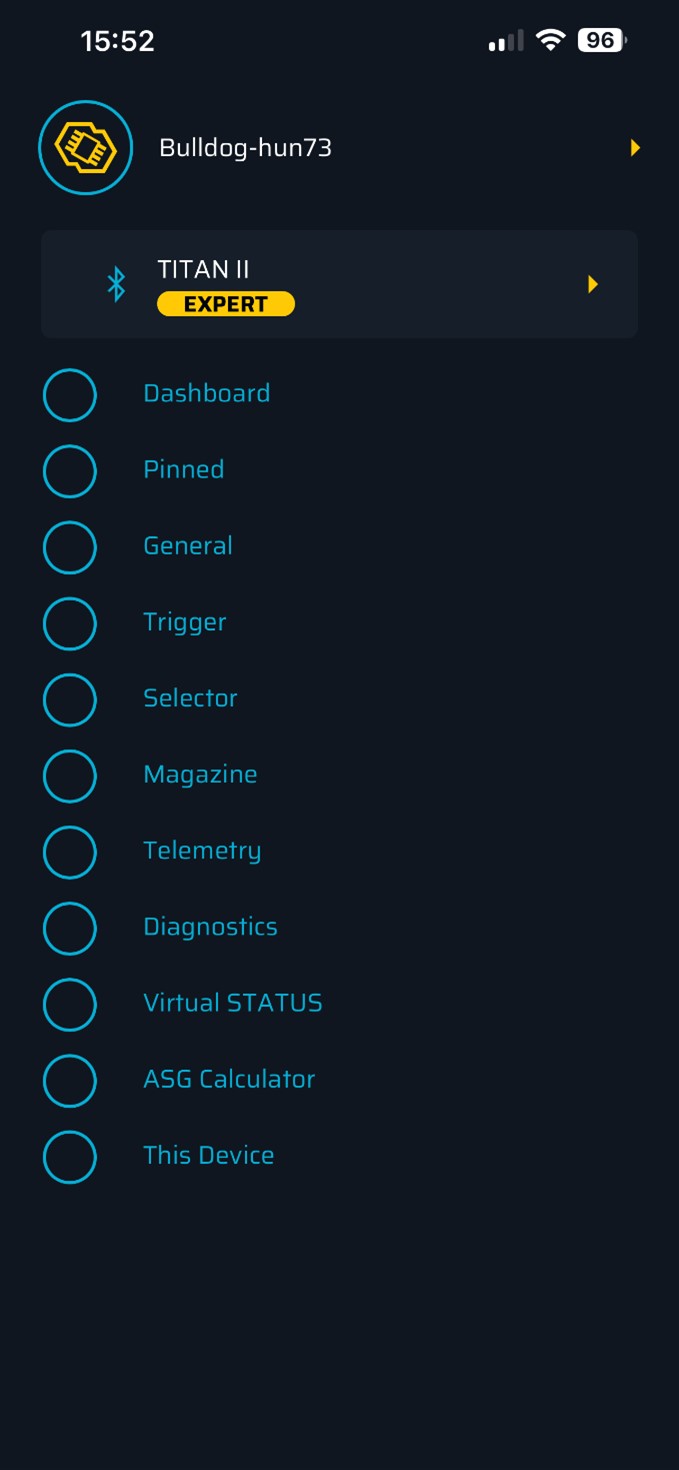This screenshot has height=1470, width=679.
Task: Go to Virtual STATUS section
Action: click(x=232, y=1003)
